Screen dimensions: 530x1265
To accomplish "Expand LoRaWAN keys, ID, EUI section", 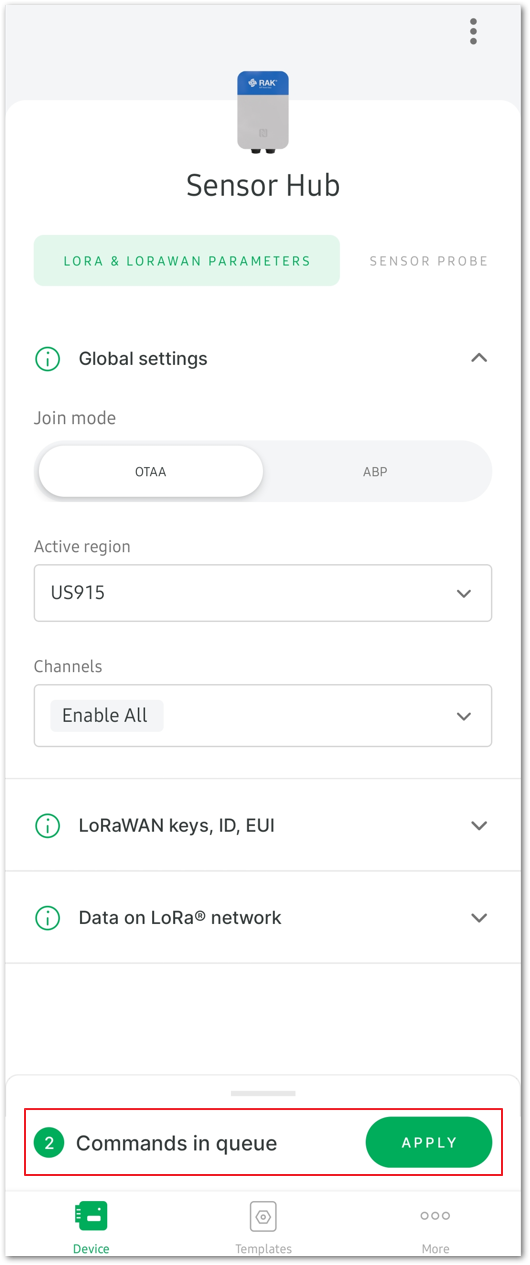I will (263, 826).
